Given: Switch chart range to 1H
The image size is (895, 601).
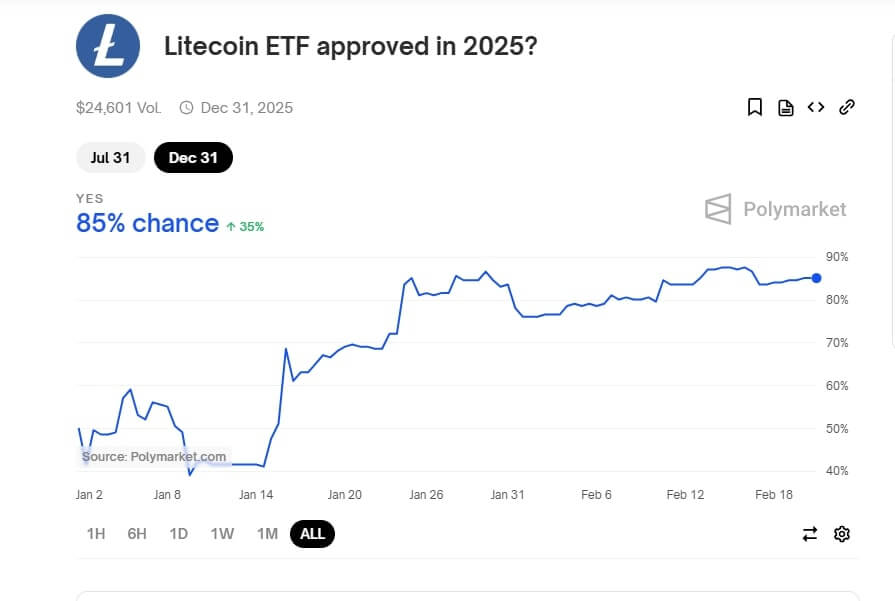Looking at the screenshot, I should [96, 534].
